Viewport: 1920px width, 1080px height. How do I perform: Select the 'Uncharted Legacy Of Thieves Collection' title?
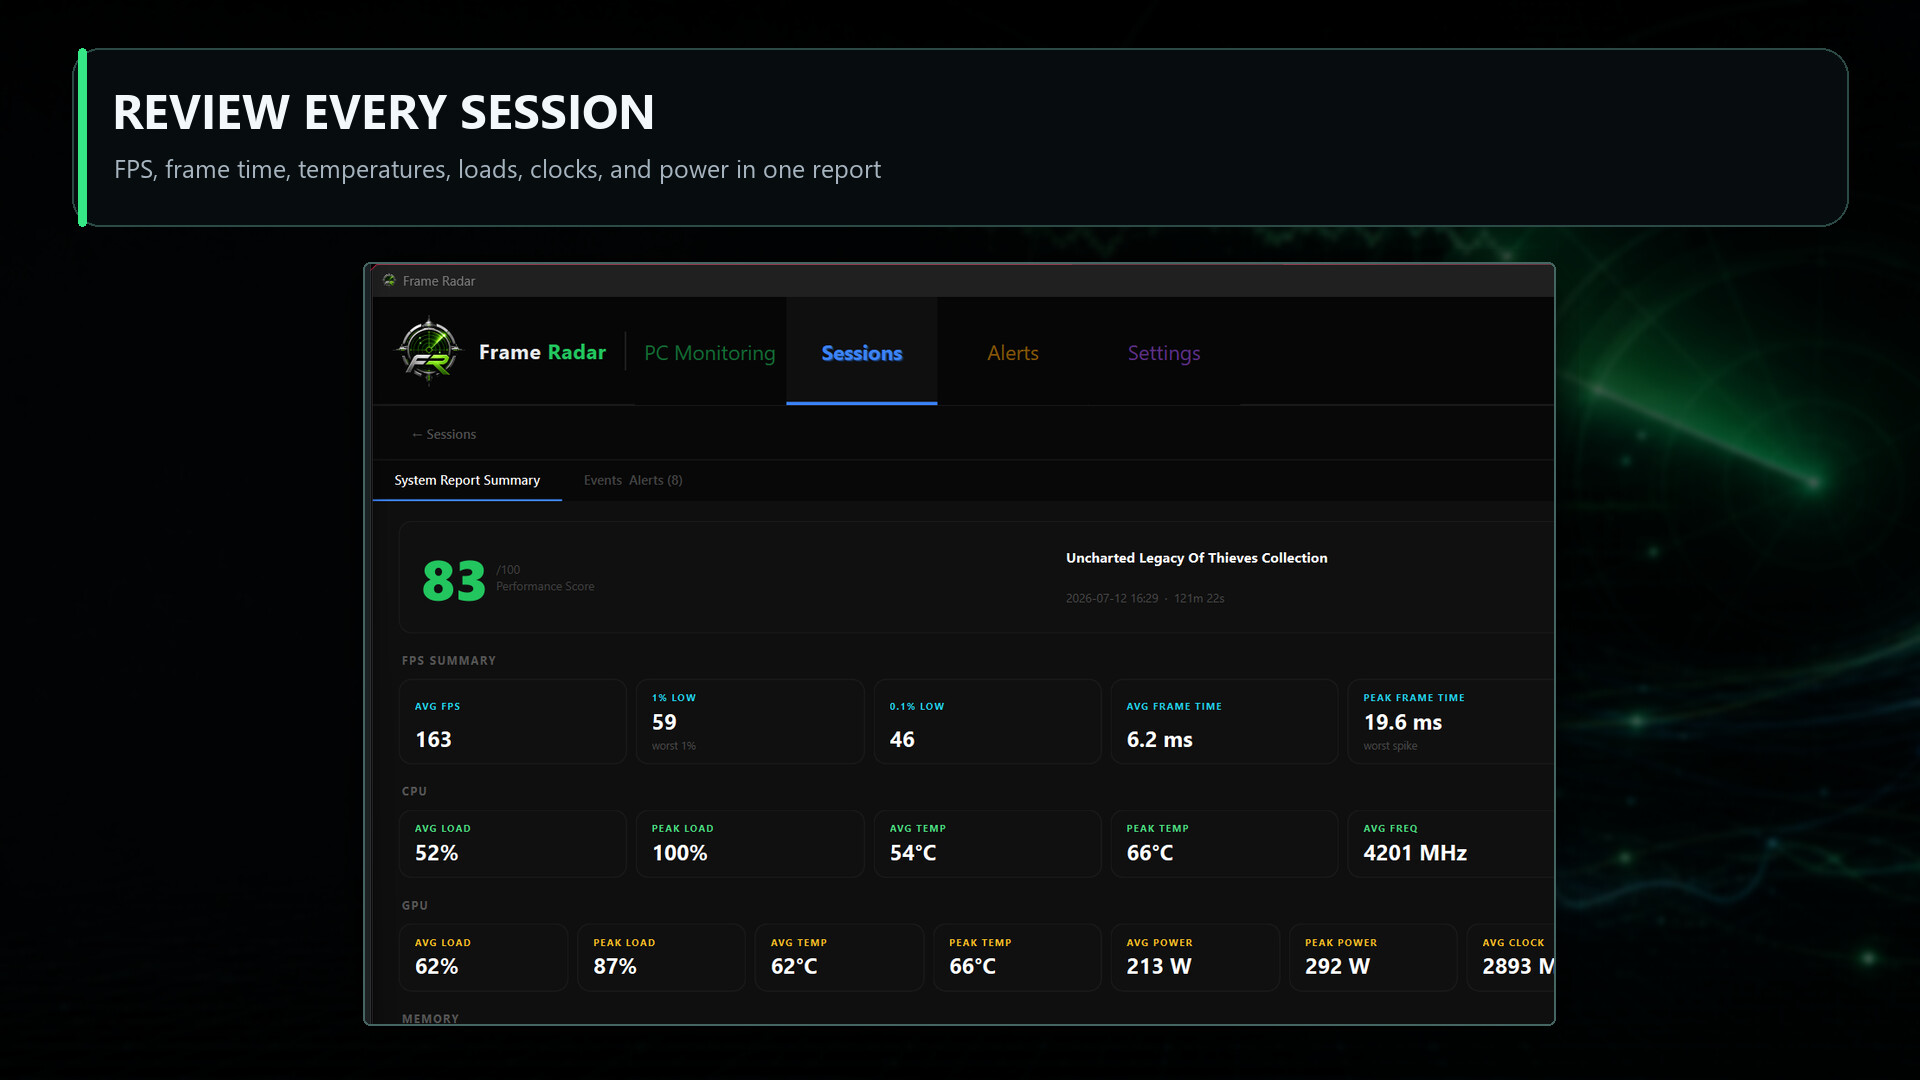point(1197,558)
